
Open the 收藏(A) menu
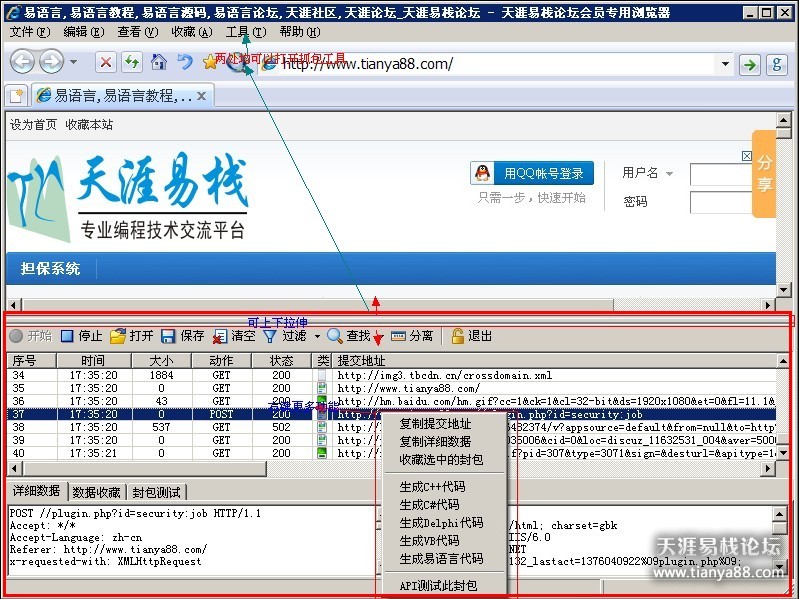click(192, 32)
